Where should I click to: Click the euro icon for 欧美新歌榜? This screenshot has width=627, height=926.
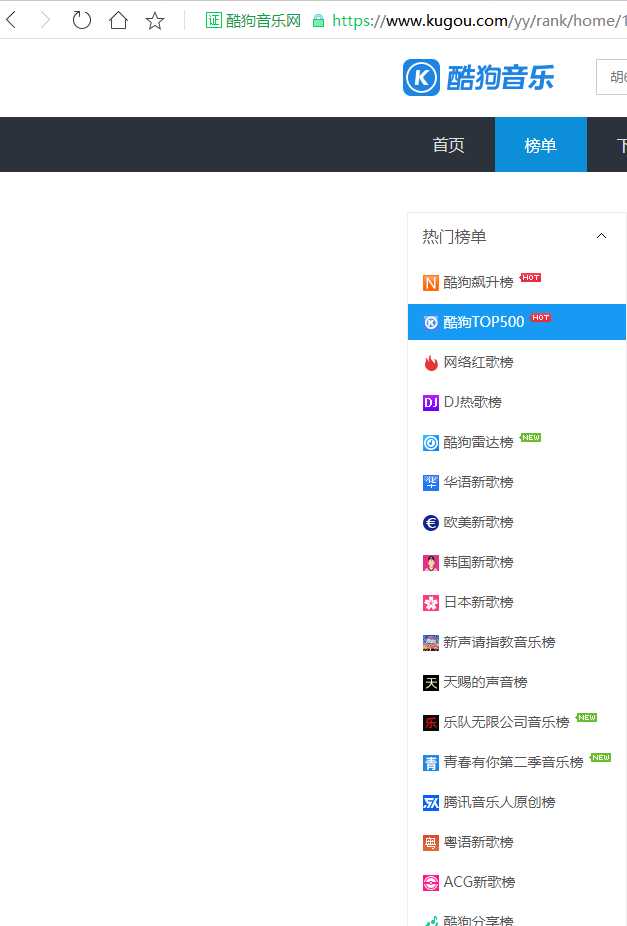(x=430, y=523)
